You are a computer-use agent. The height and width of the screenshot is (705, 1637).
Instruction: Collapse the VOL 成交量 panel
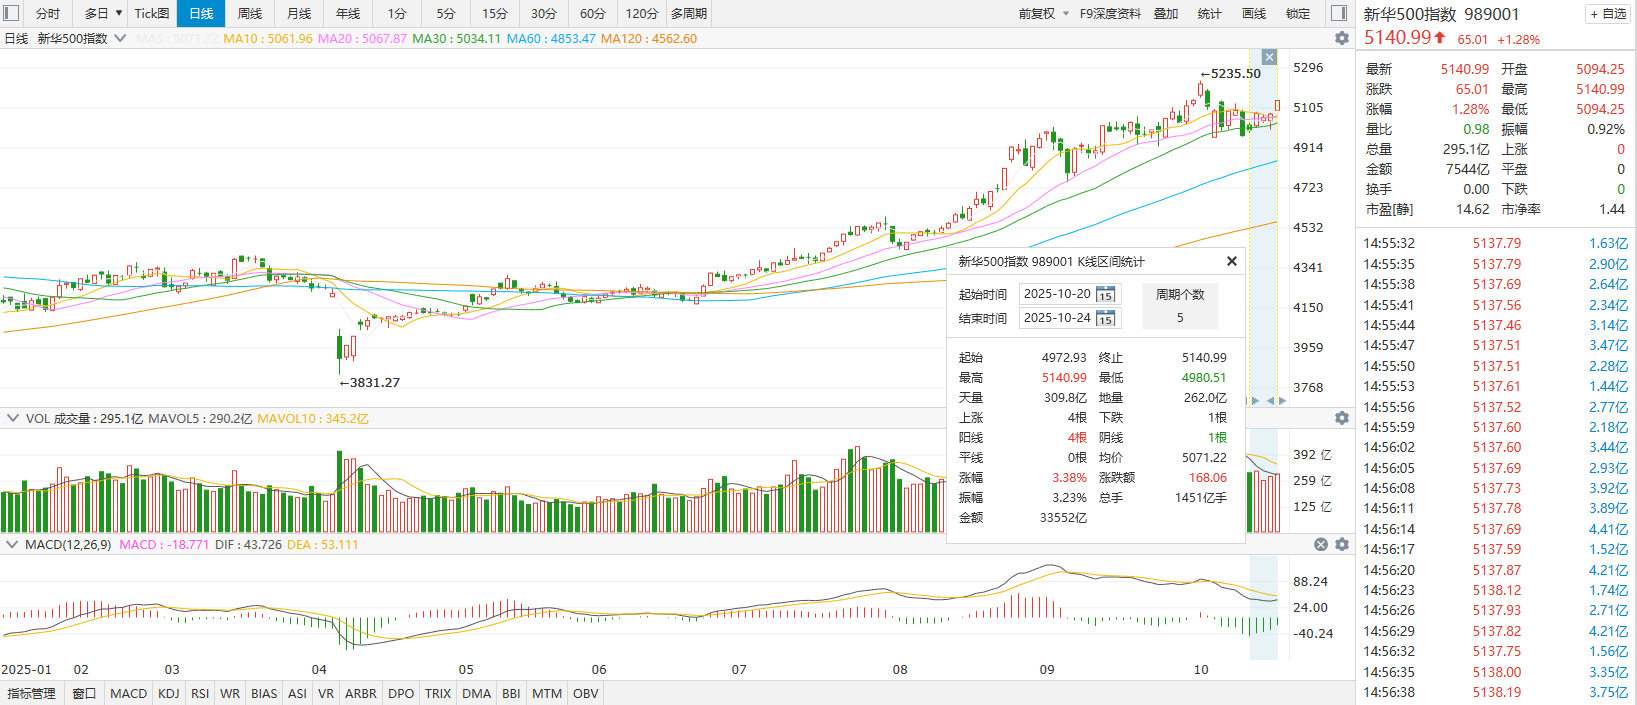pyautogui.click(x=13, y=418)
